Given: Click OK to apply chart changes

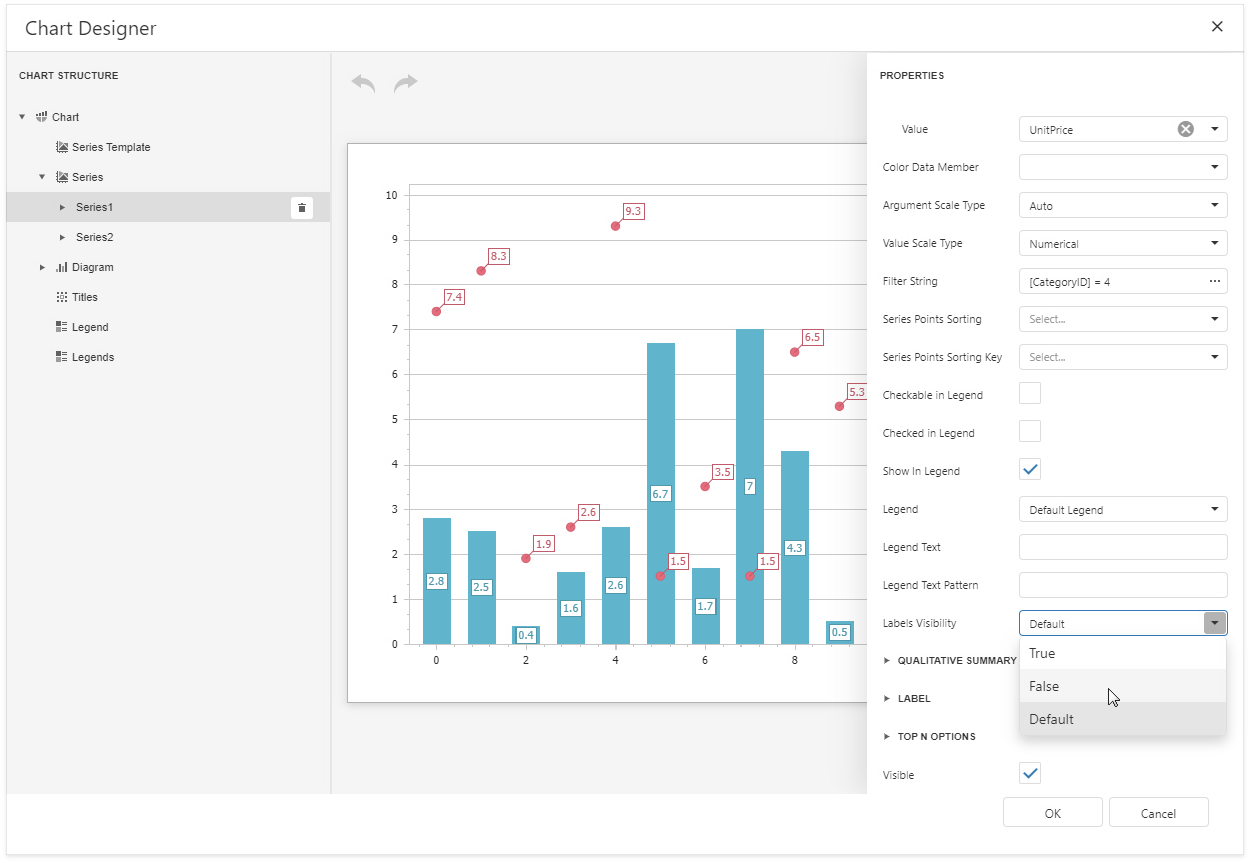Looking at the screenshot, I should coord(1052,812).
